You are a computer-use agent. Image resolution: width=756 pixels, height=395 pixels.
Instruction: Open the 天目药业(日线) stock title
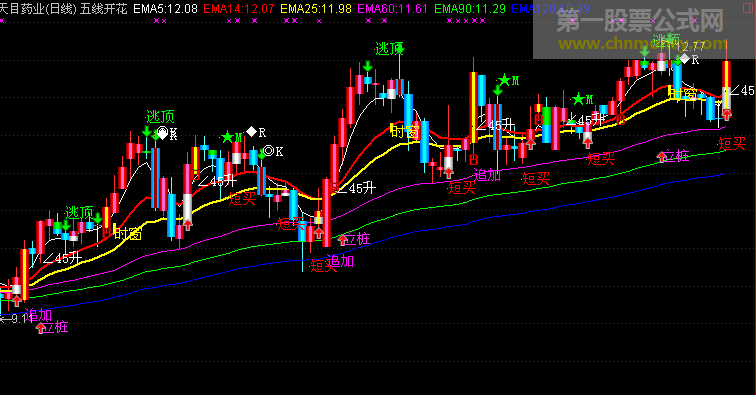[x=38, y=9]
